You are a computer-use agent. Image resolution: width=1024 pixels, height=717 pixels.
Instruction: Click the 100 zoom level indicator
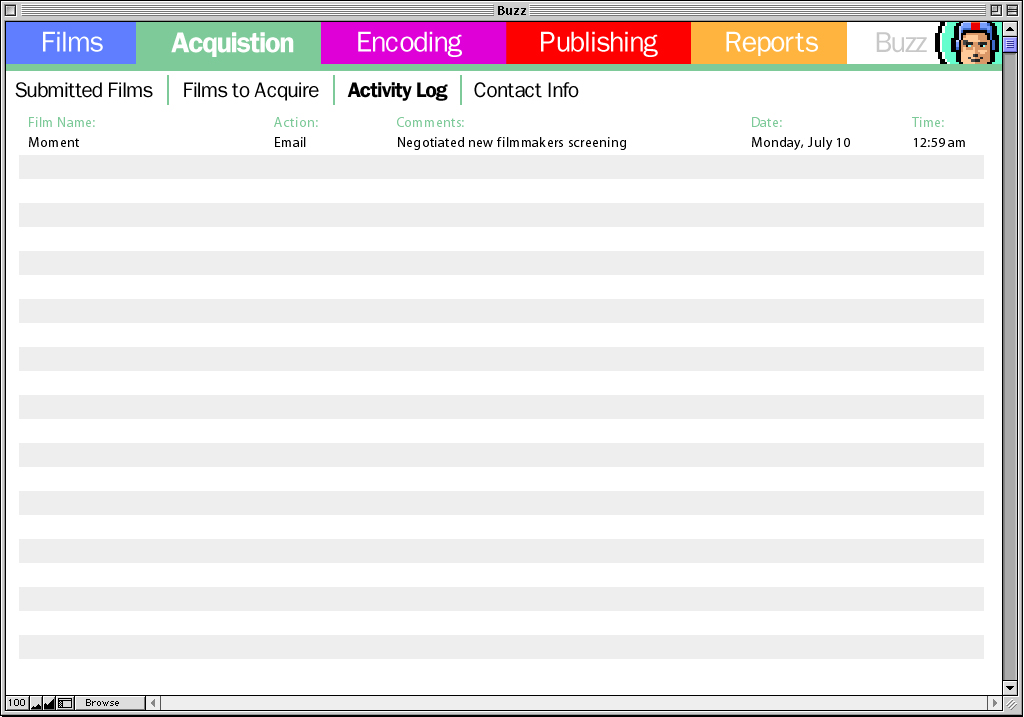(17, 703)
